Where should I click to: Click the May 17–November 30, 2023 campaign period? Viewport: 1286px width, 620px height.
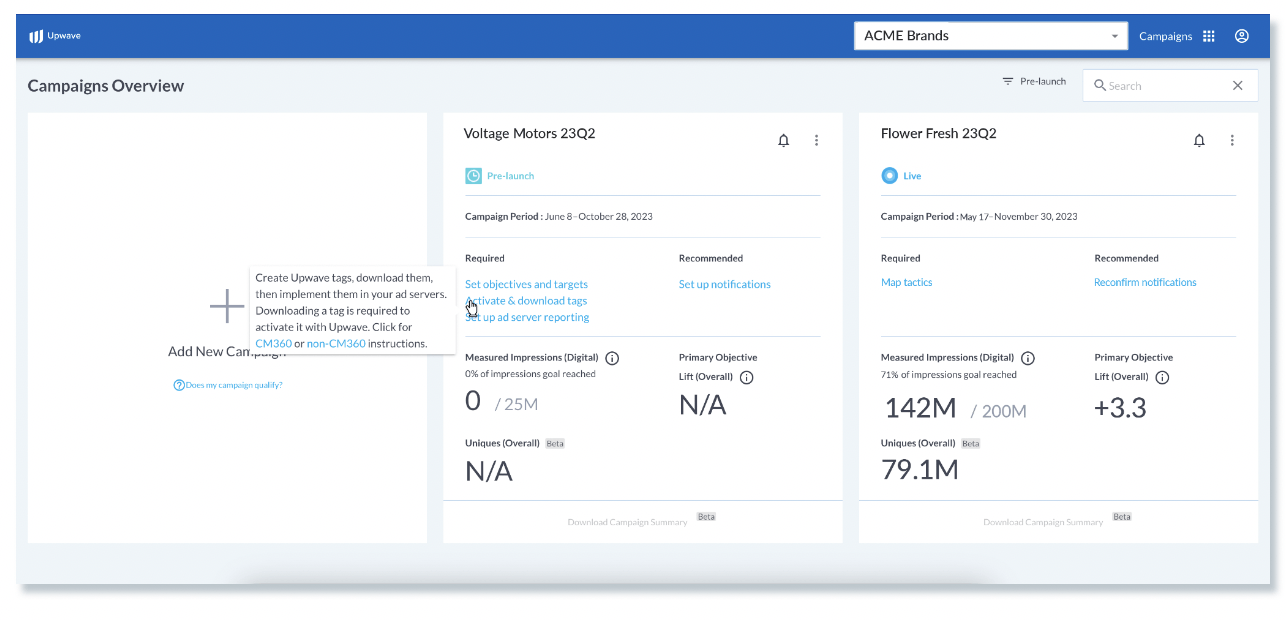pyautogui.click(x=1019, y=216)
